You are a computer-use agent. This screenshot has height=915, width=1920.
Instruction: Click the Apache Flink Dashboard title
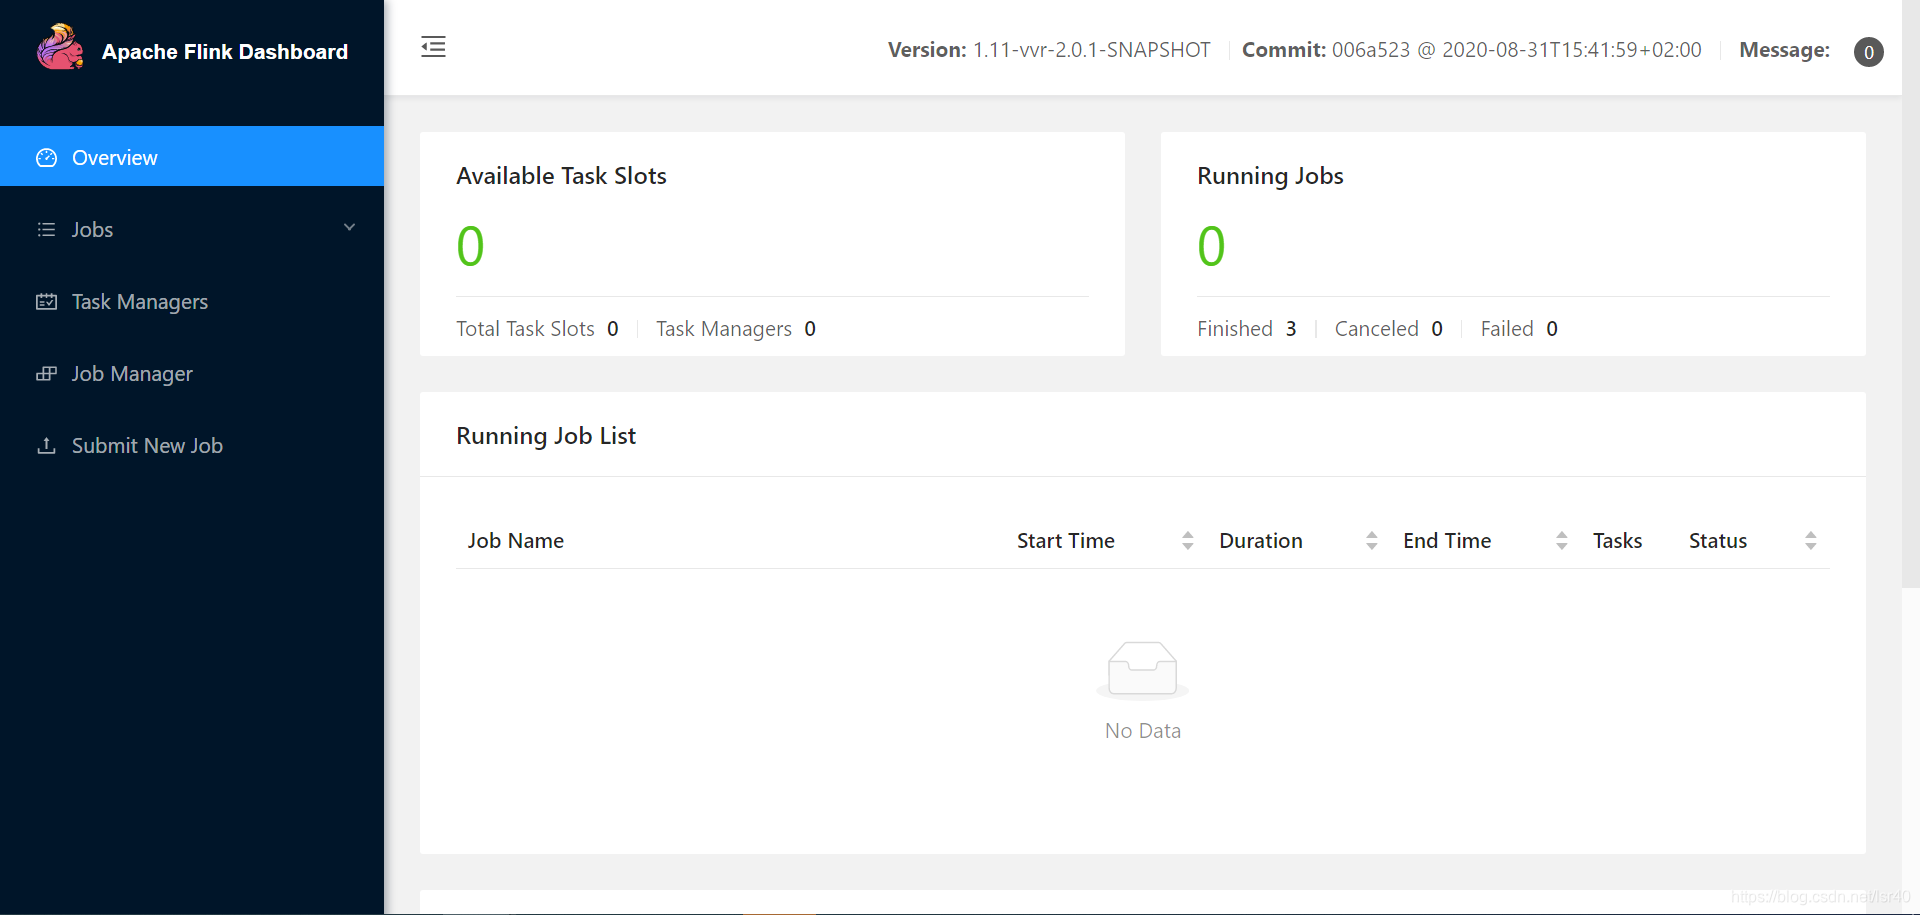tap(225, 52)
